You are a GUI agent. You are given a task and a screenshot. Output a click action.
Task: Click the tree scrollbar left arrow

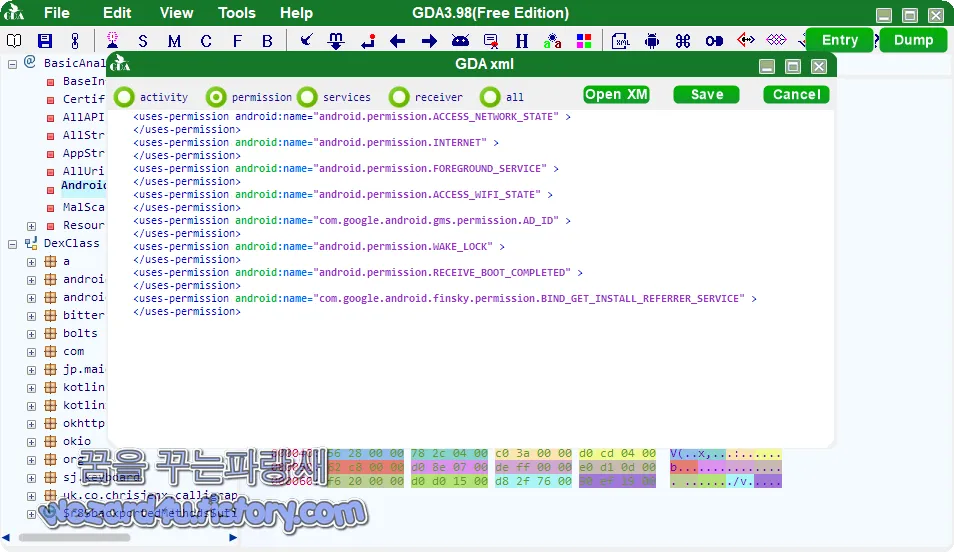6,537
